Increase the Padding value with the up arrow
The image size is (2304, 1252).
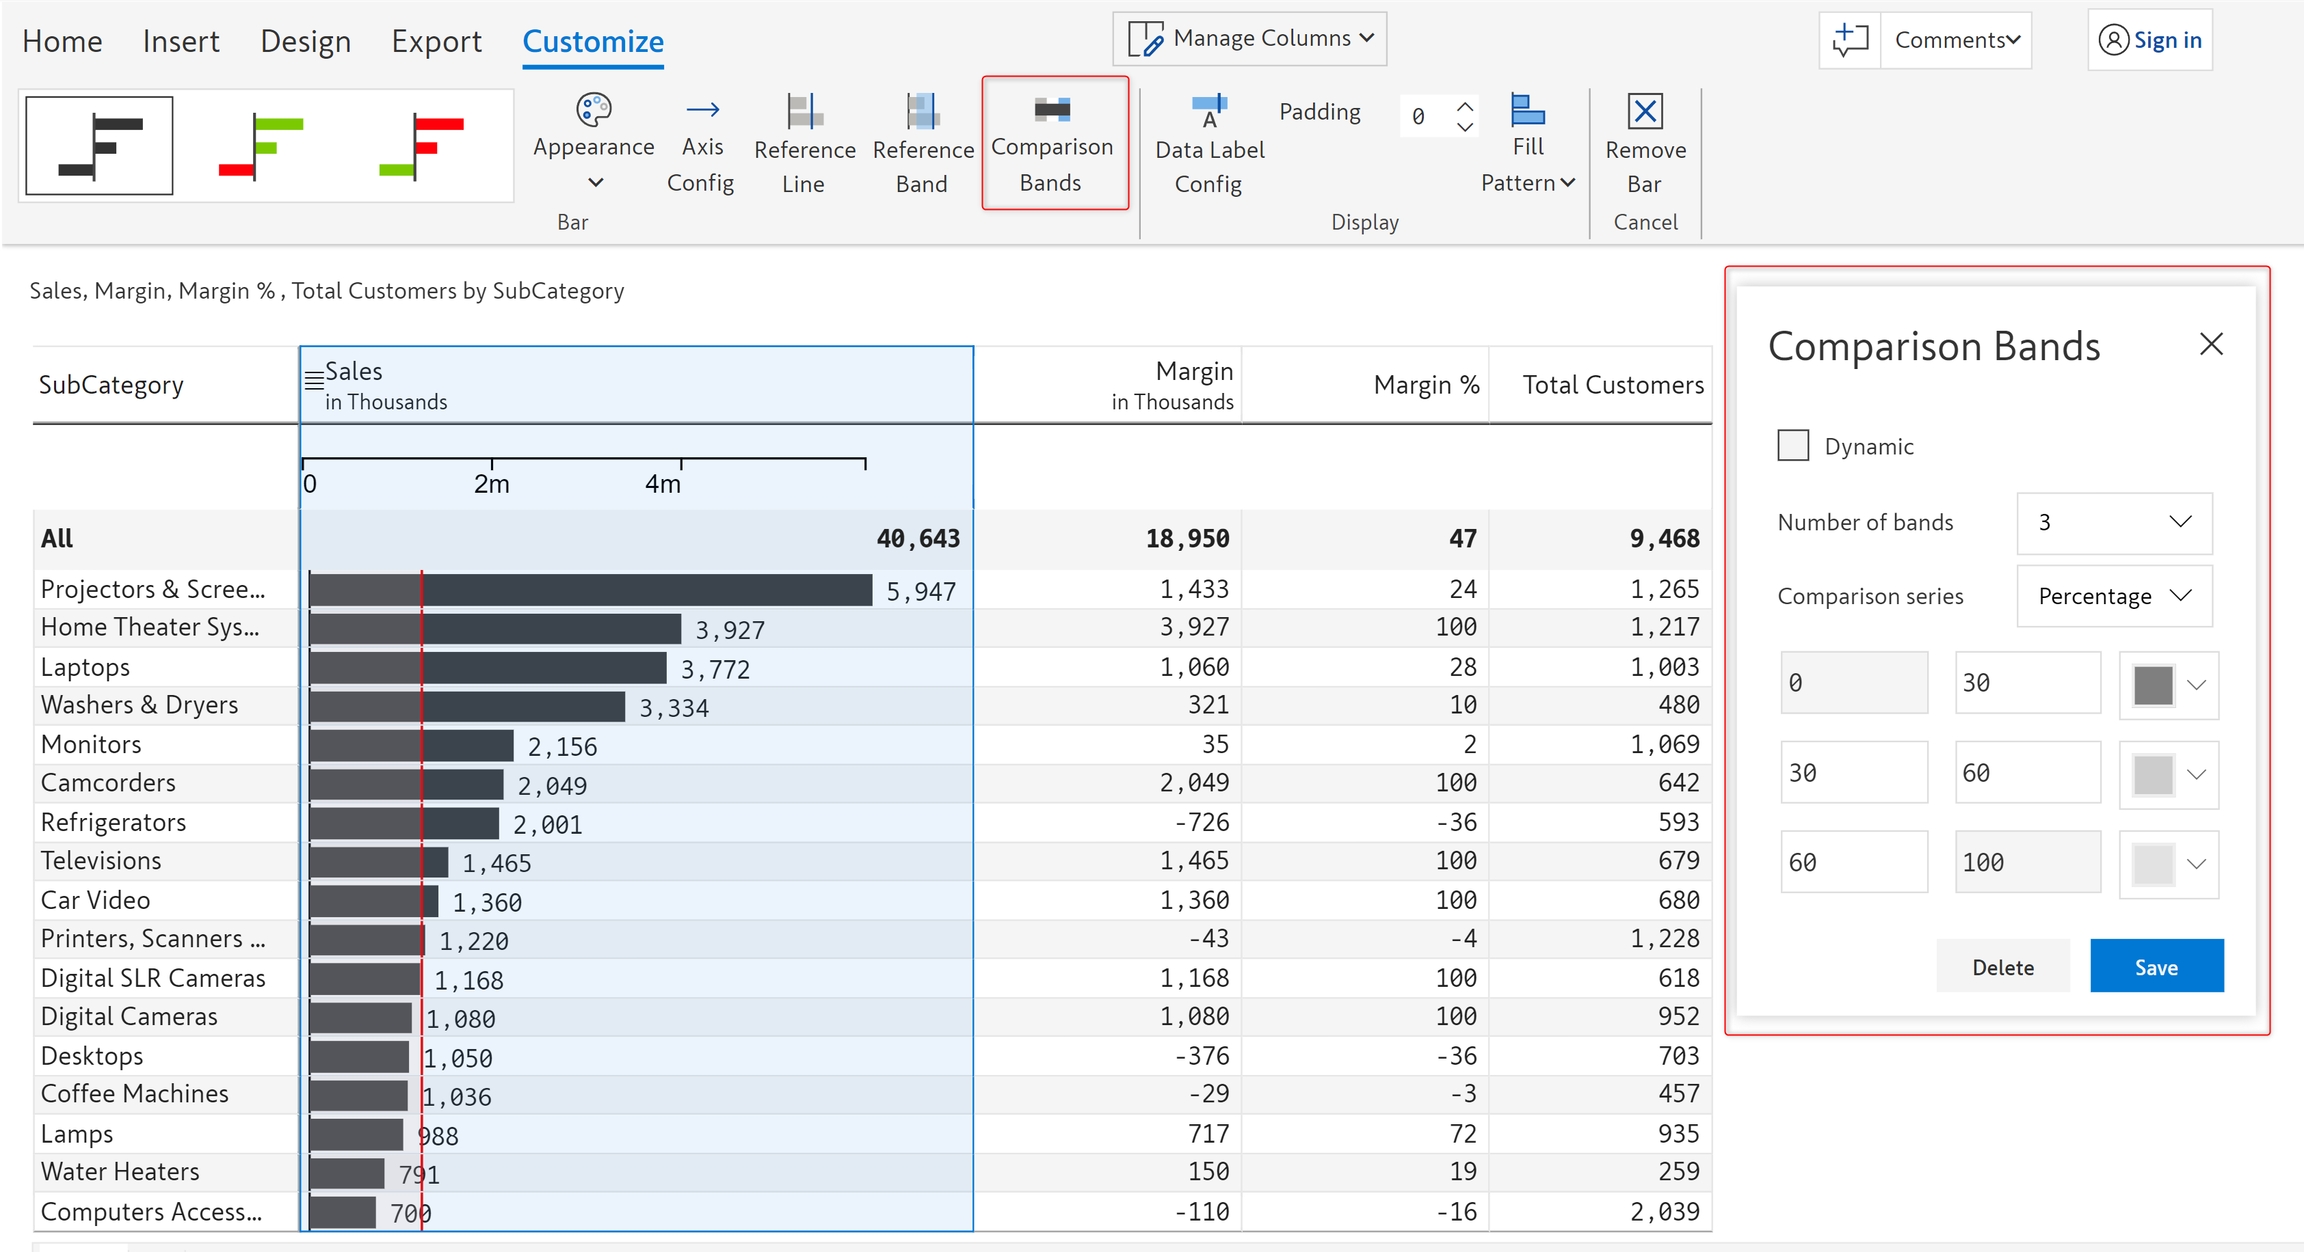tap(1465, 105)
